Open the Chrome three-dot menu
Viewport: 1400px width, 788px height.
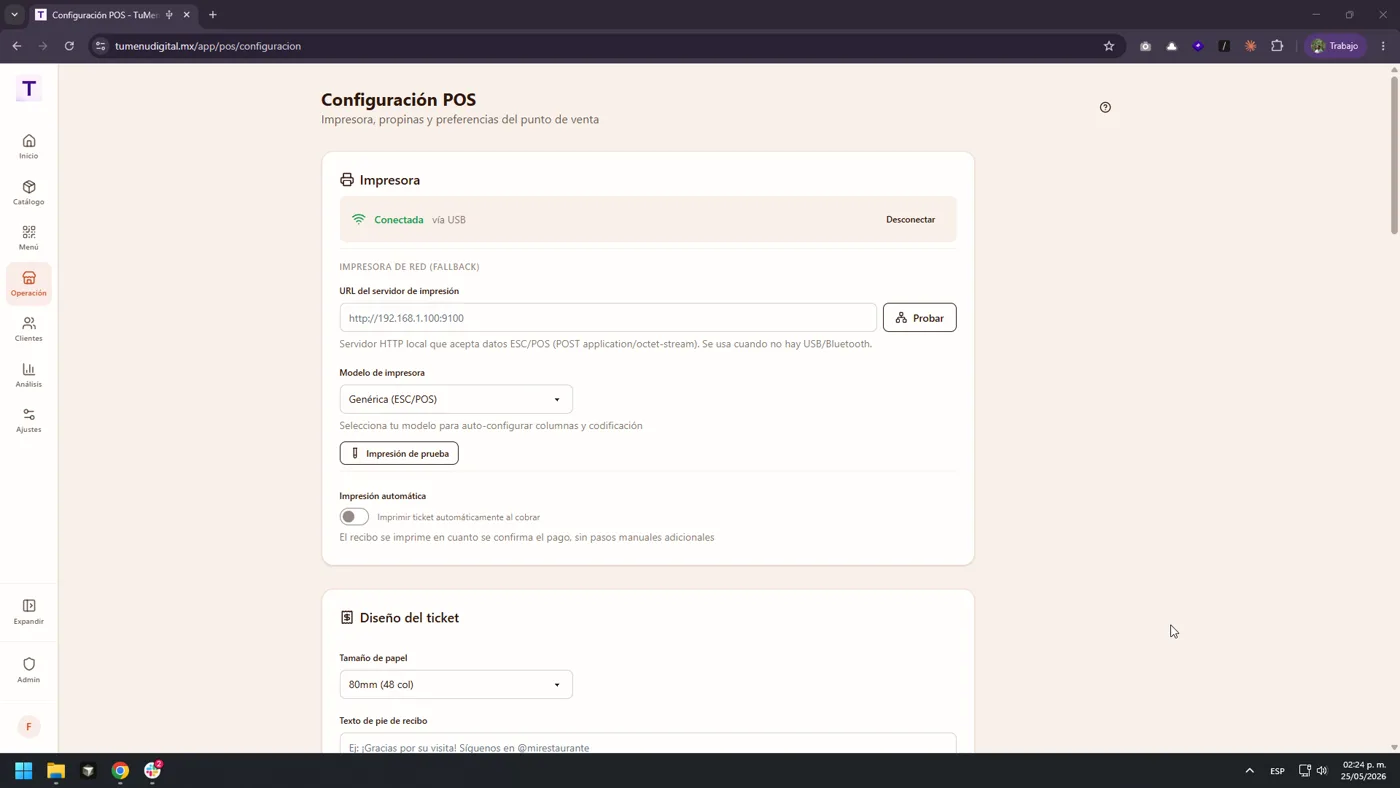click(x=1383, y=46)
